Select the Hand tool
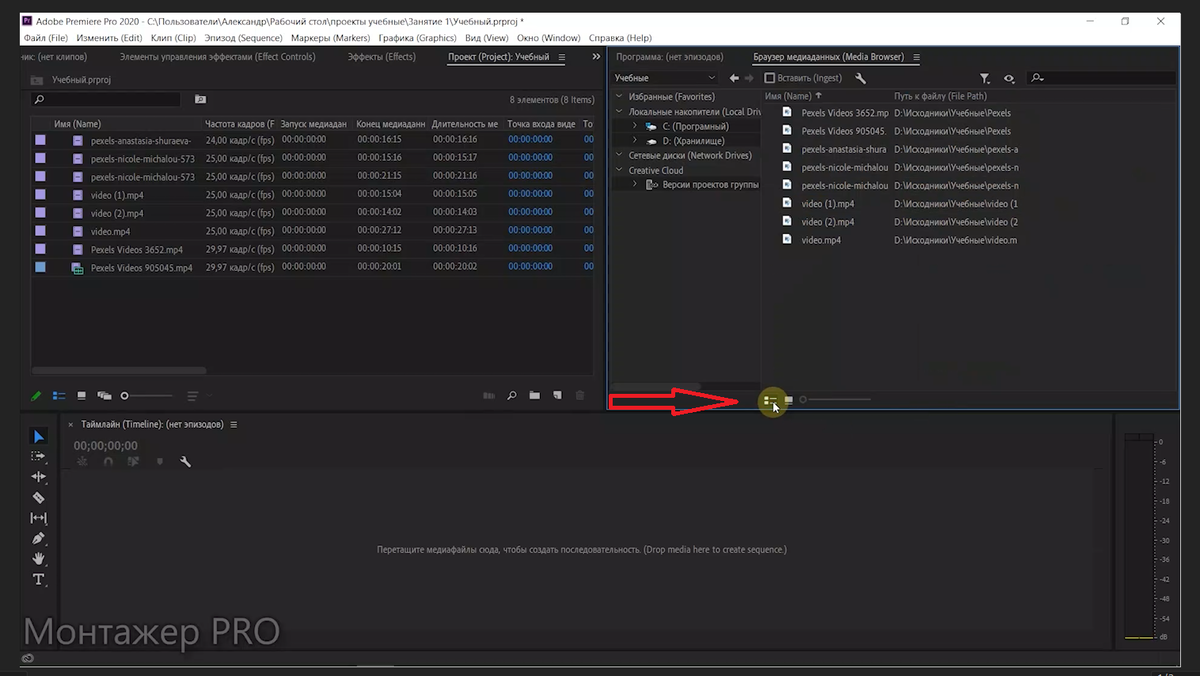This screenshot has height=676, width=1200. 38,558
